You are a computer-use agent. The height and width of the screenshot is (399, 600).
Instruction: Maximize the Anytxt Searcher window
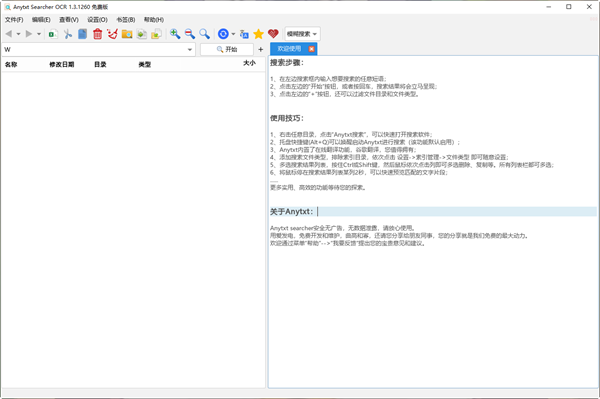click(x=569, y=7)
